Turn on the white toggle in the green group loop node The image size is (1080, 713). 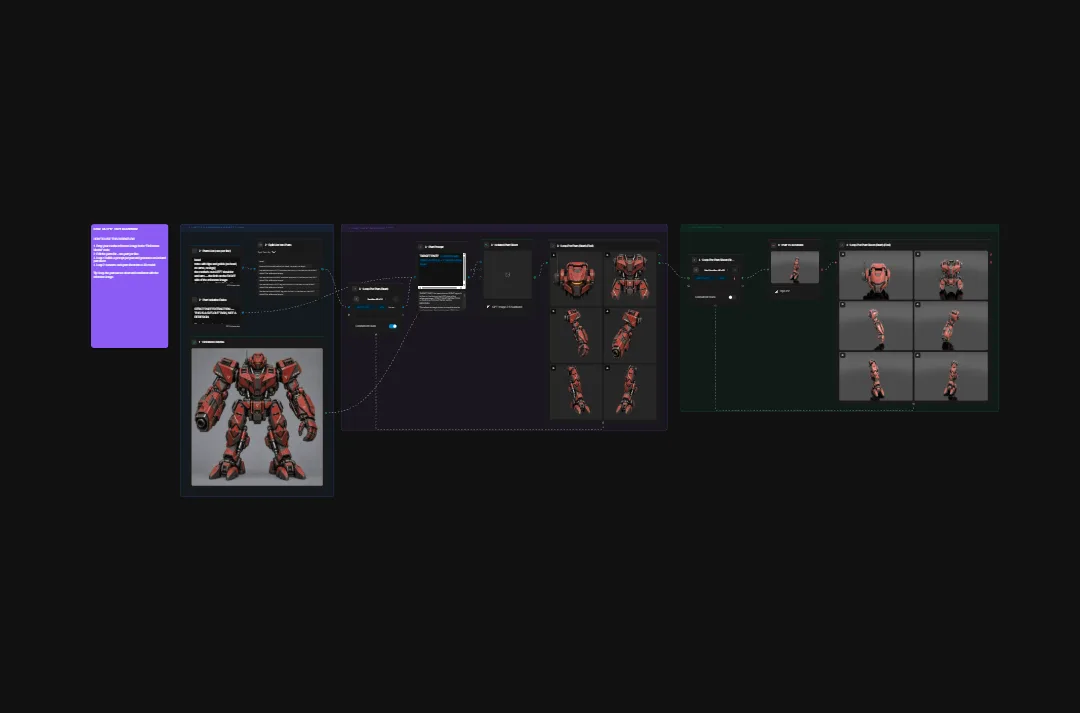coord(732,297)
